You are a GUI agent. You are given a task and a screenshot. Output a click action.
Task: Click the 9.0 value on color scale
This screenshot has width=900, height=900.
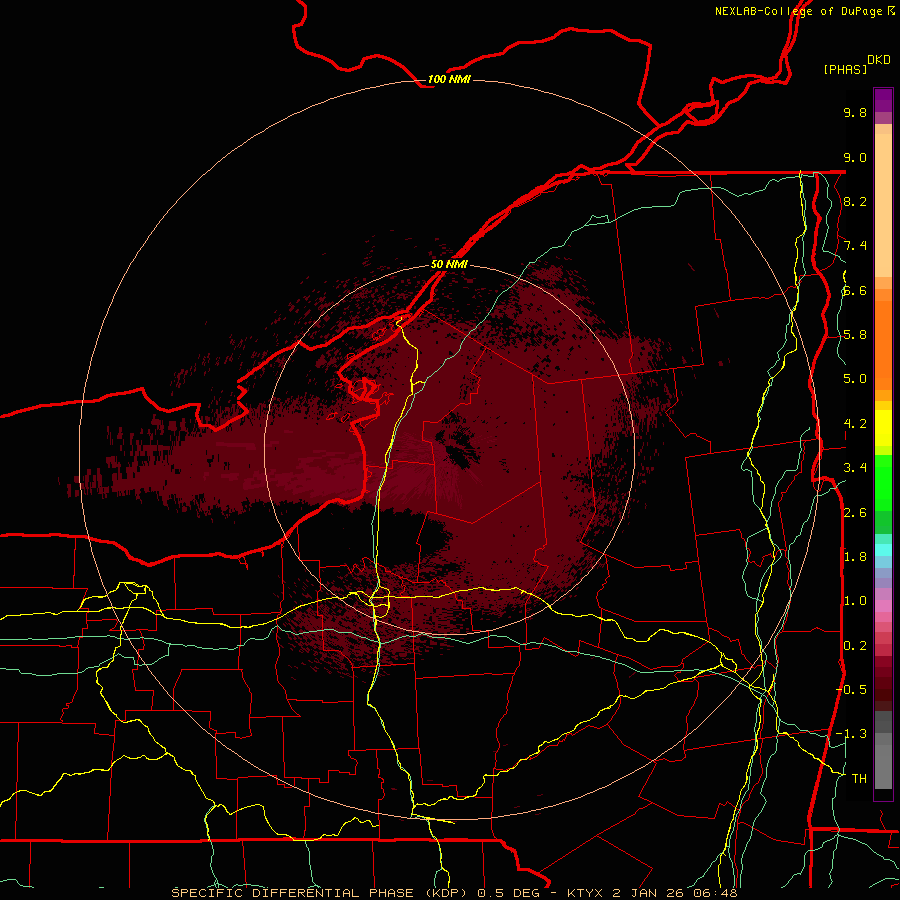pyautogui.click(x=855, y=157)
